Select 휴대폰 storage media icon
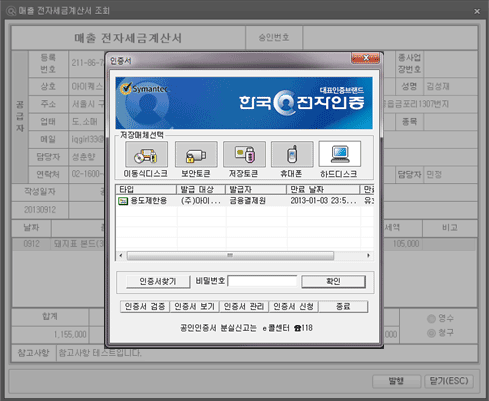Image resolution: width=489 pixels, height=401 pixels. [x=292, y=154]
